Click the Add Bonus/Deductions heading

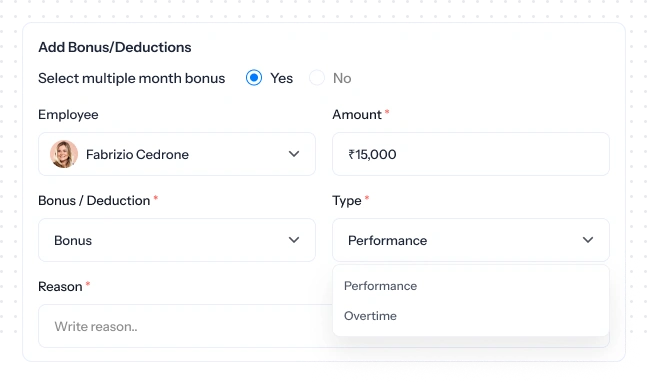pyautogui.click(x=115, y=47)
